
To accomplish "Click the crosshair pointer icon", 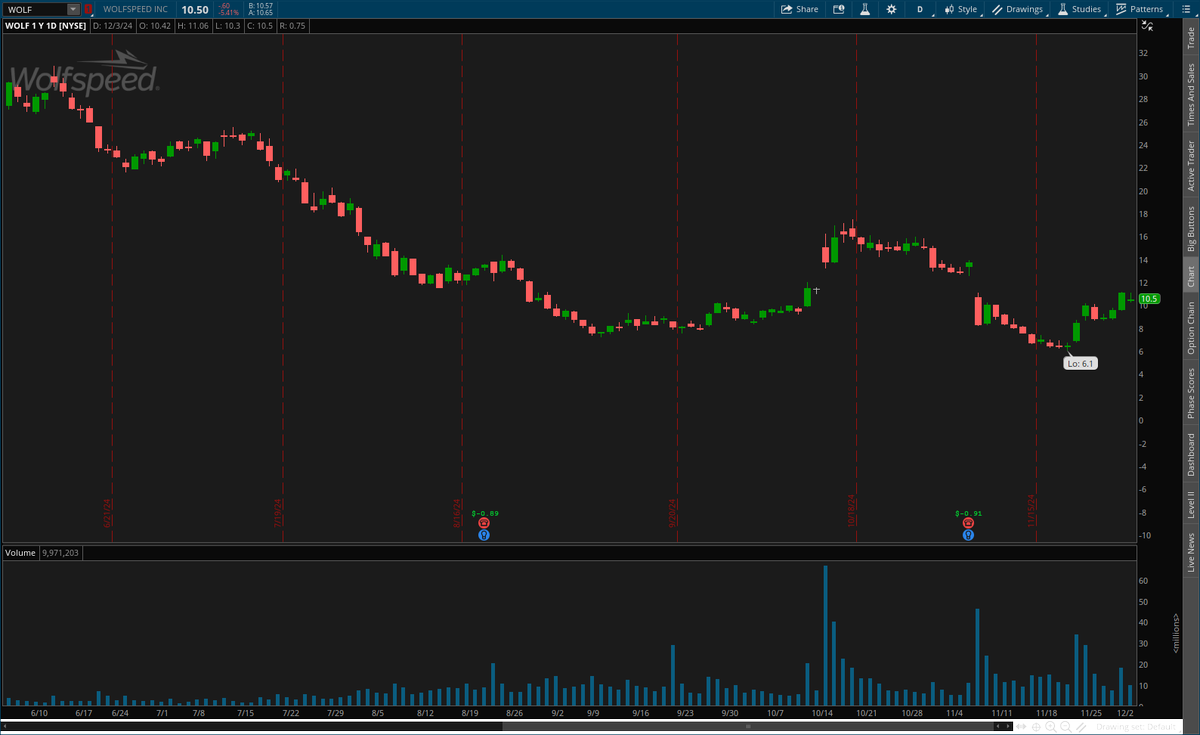I will [1036, 727].
